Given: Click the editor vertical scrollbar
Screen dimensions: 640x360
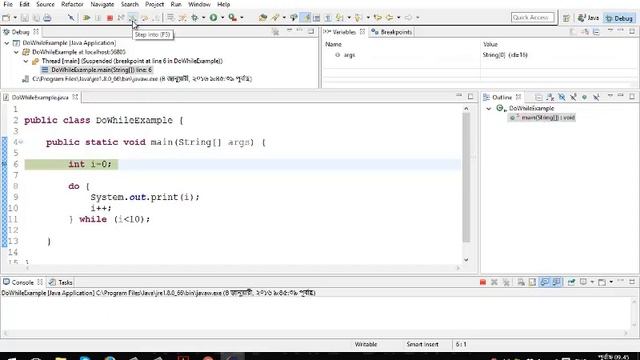Looking at the screenshot, I should point(466,178).
